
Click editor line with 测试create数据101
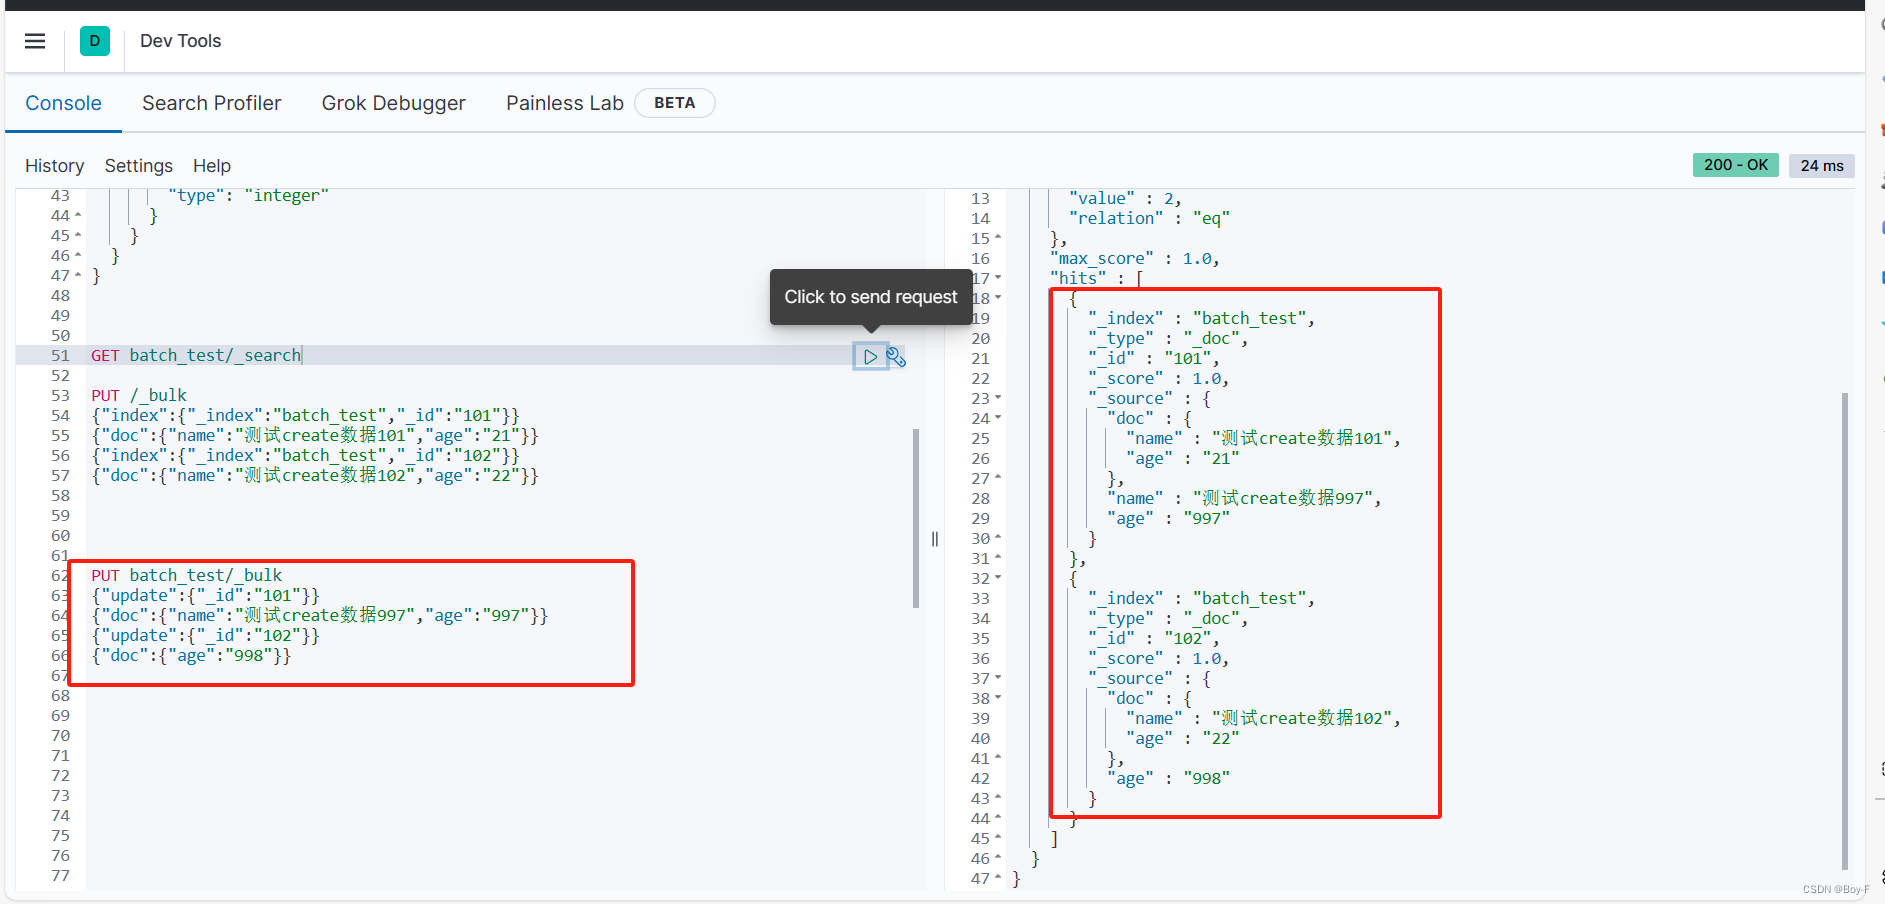coord(315,435)
